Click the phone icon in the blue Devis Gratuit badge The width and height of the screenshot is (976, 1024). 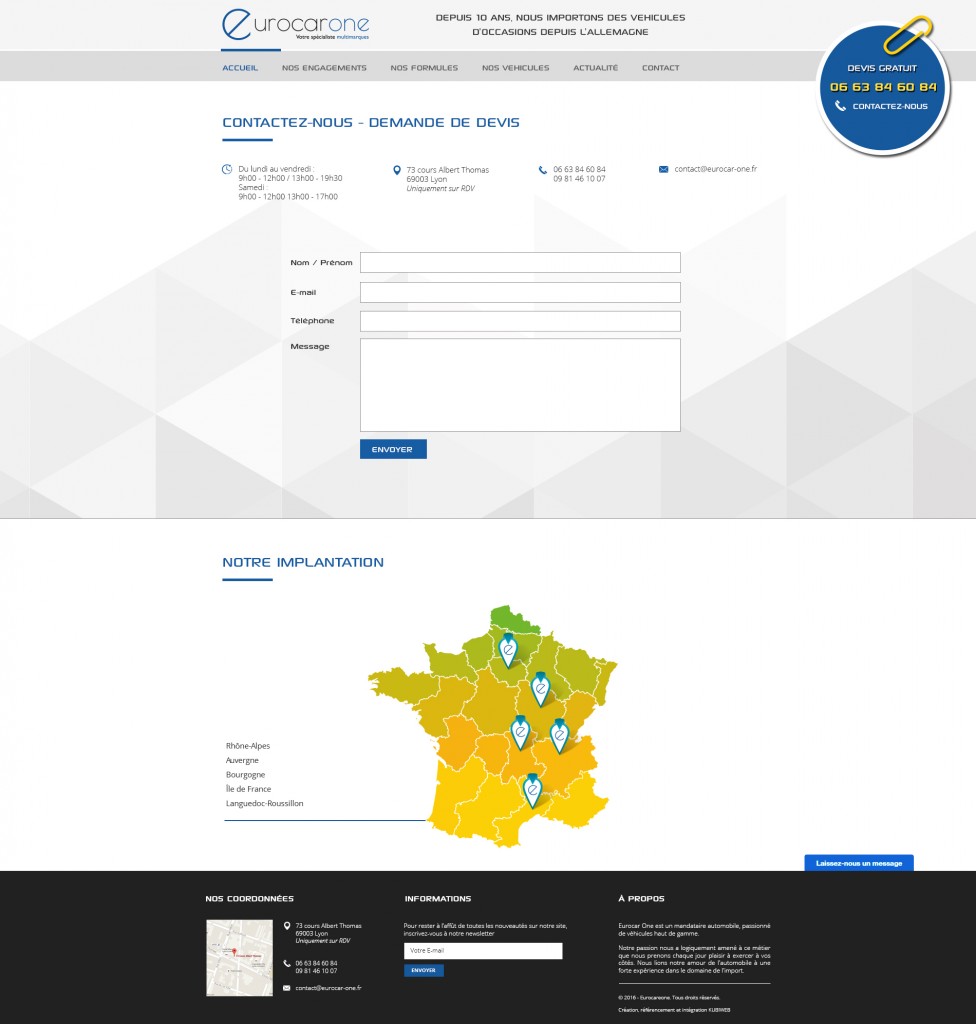tap(841, 106)
